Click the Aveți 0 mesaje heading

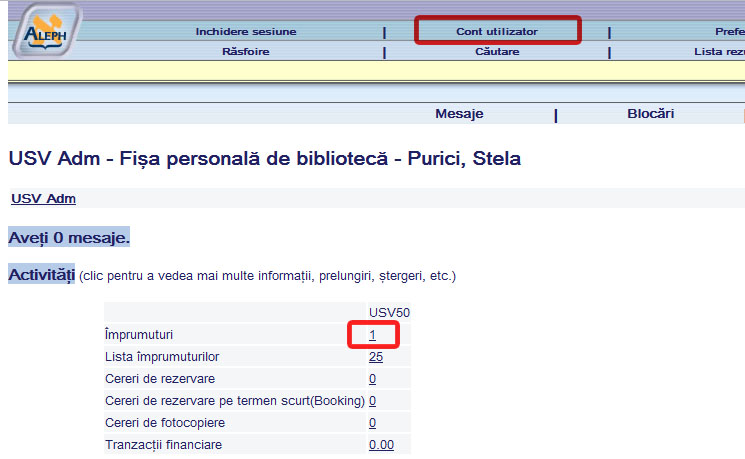69,238
